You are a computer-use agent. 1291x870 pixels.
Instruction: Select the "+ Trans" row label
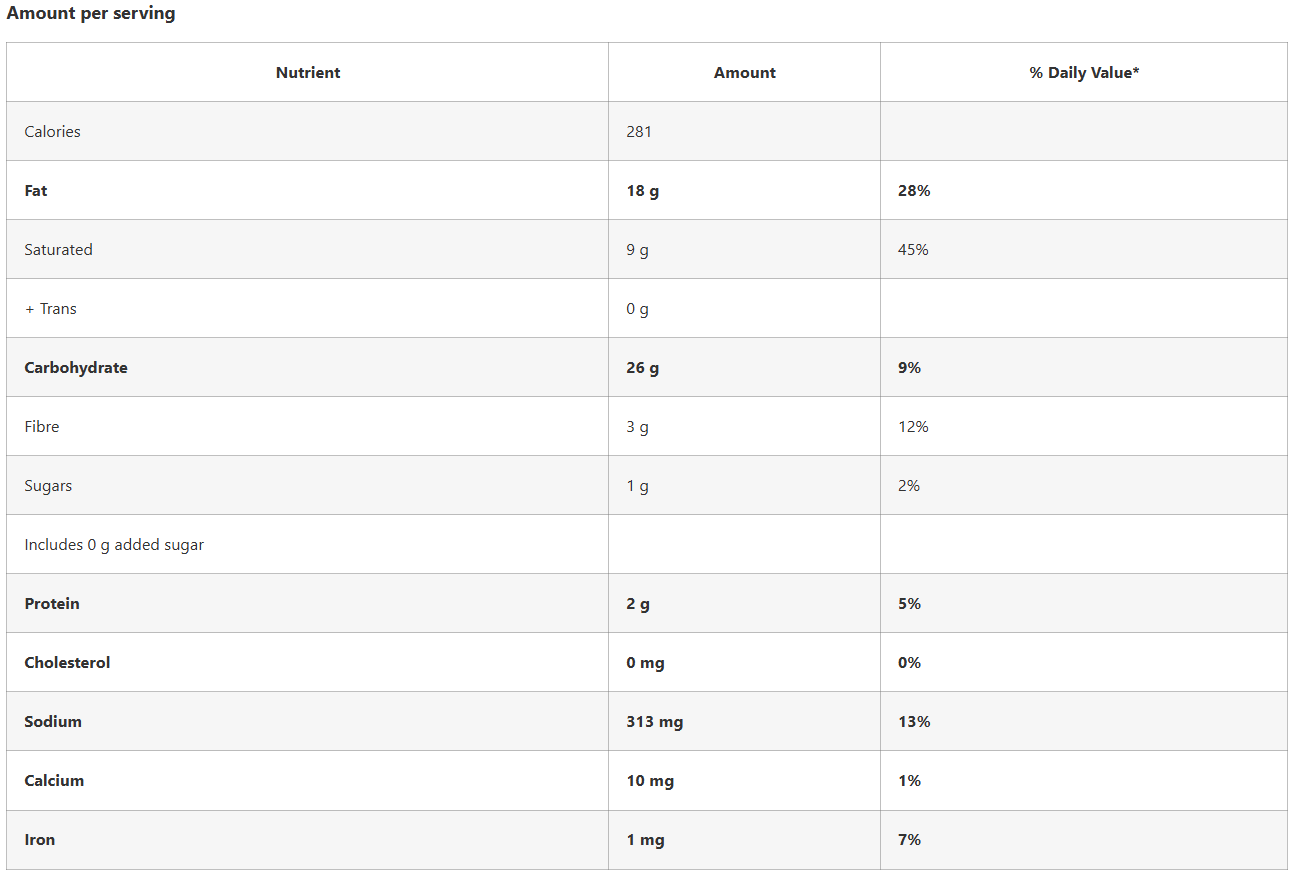coord(51,309)
